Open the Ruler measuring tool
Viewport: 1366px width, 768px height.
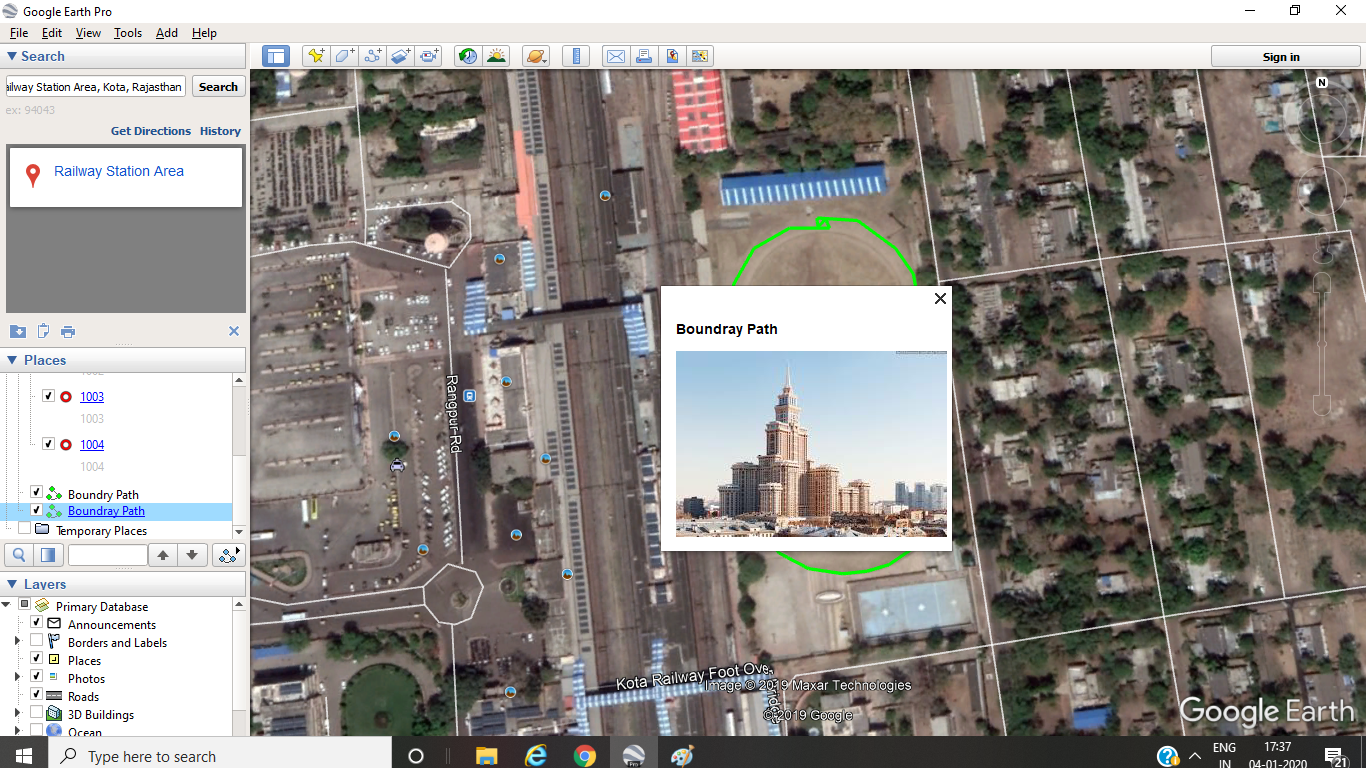576,56
